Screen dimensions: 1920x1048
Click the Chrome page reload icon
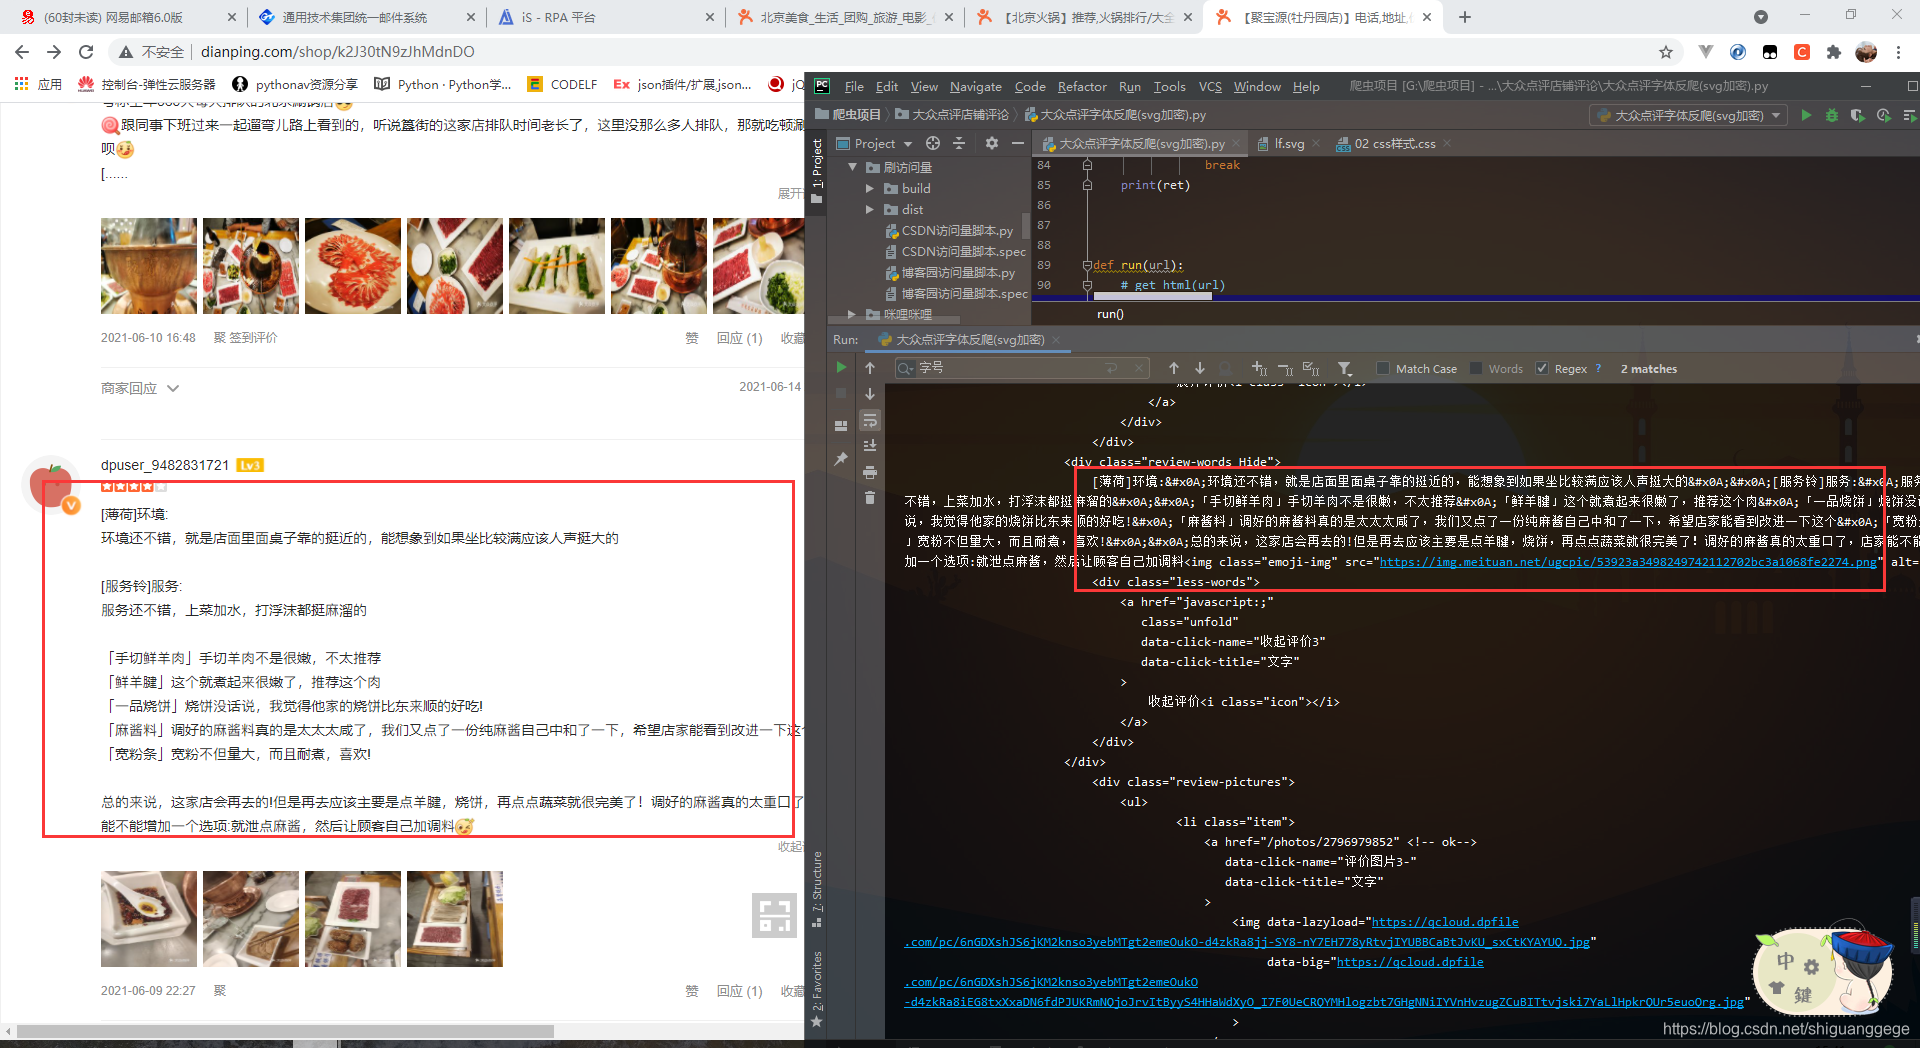coord(85,51)
